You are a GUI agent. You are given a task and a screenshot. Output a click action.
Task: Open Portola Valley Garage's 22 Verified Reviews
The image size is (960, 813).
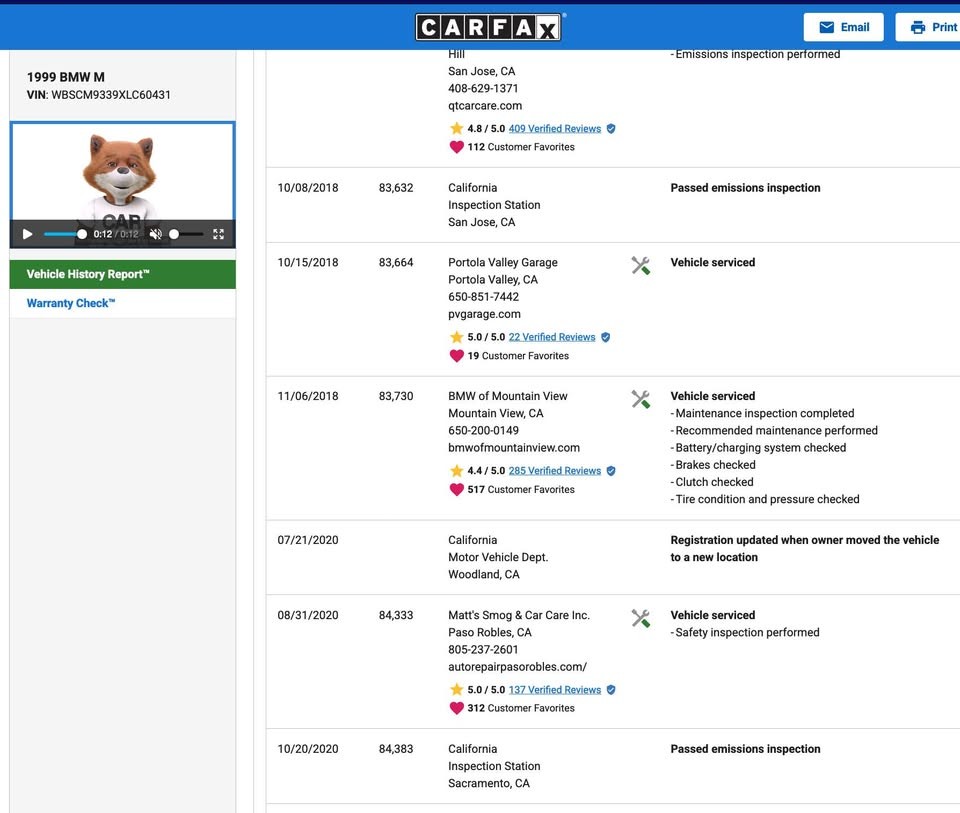coord(551,338)
